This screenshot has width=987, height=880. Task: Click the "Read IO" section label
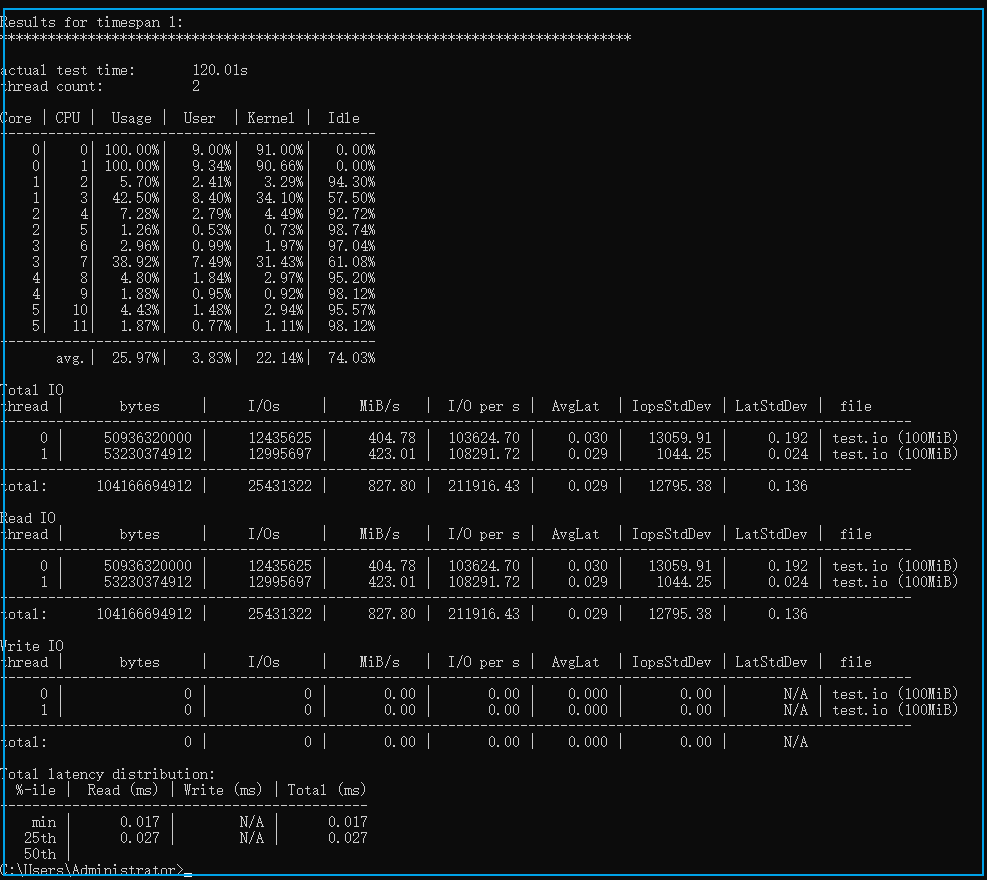click(x=28, y=518)
